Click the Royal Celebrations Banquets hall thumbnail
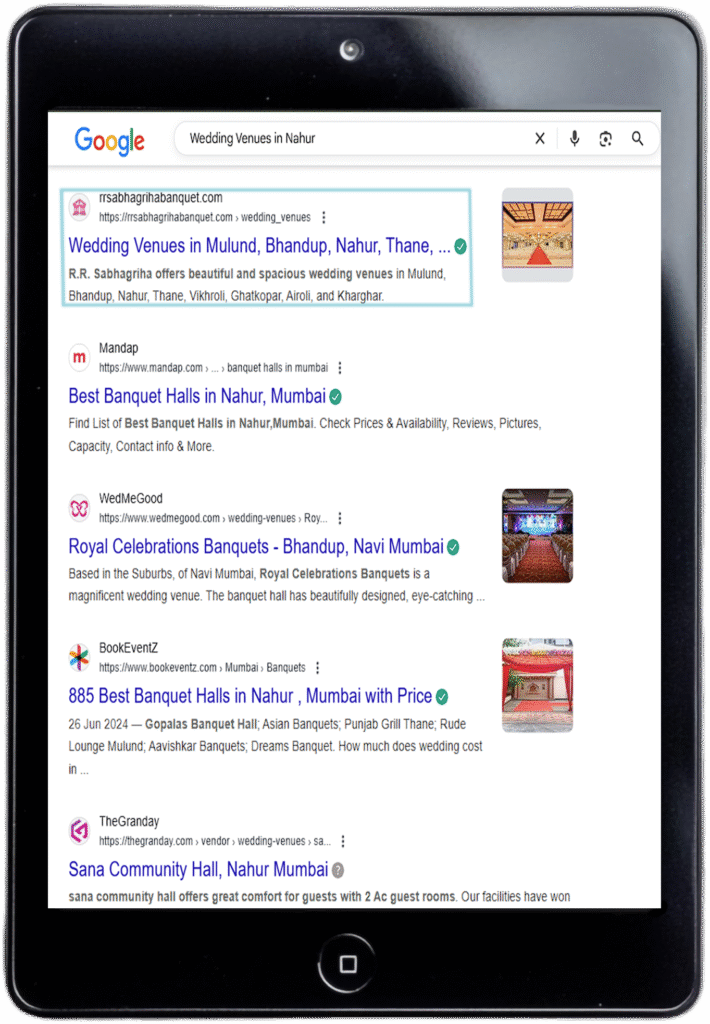This screenshot has height=1024, width=710. [537, 536]
